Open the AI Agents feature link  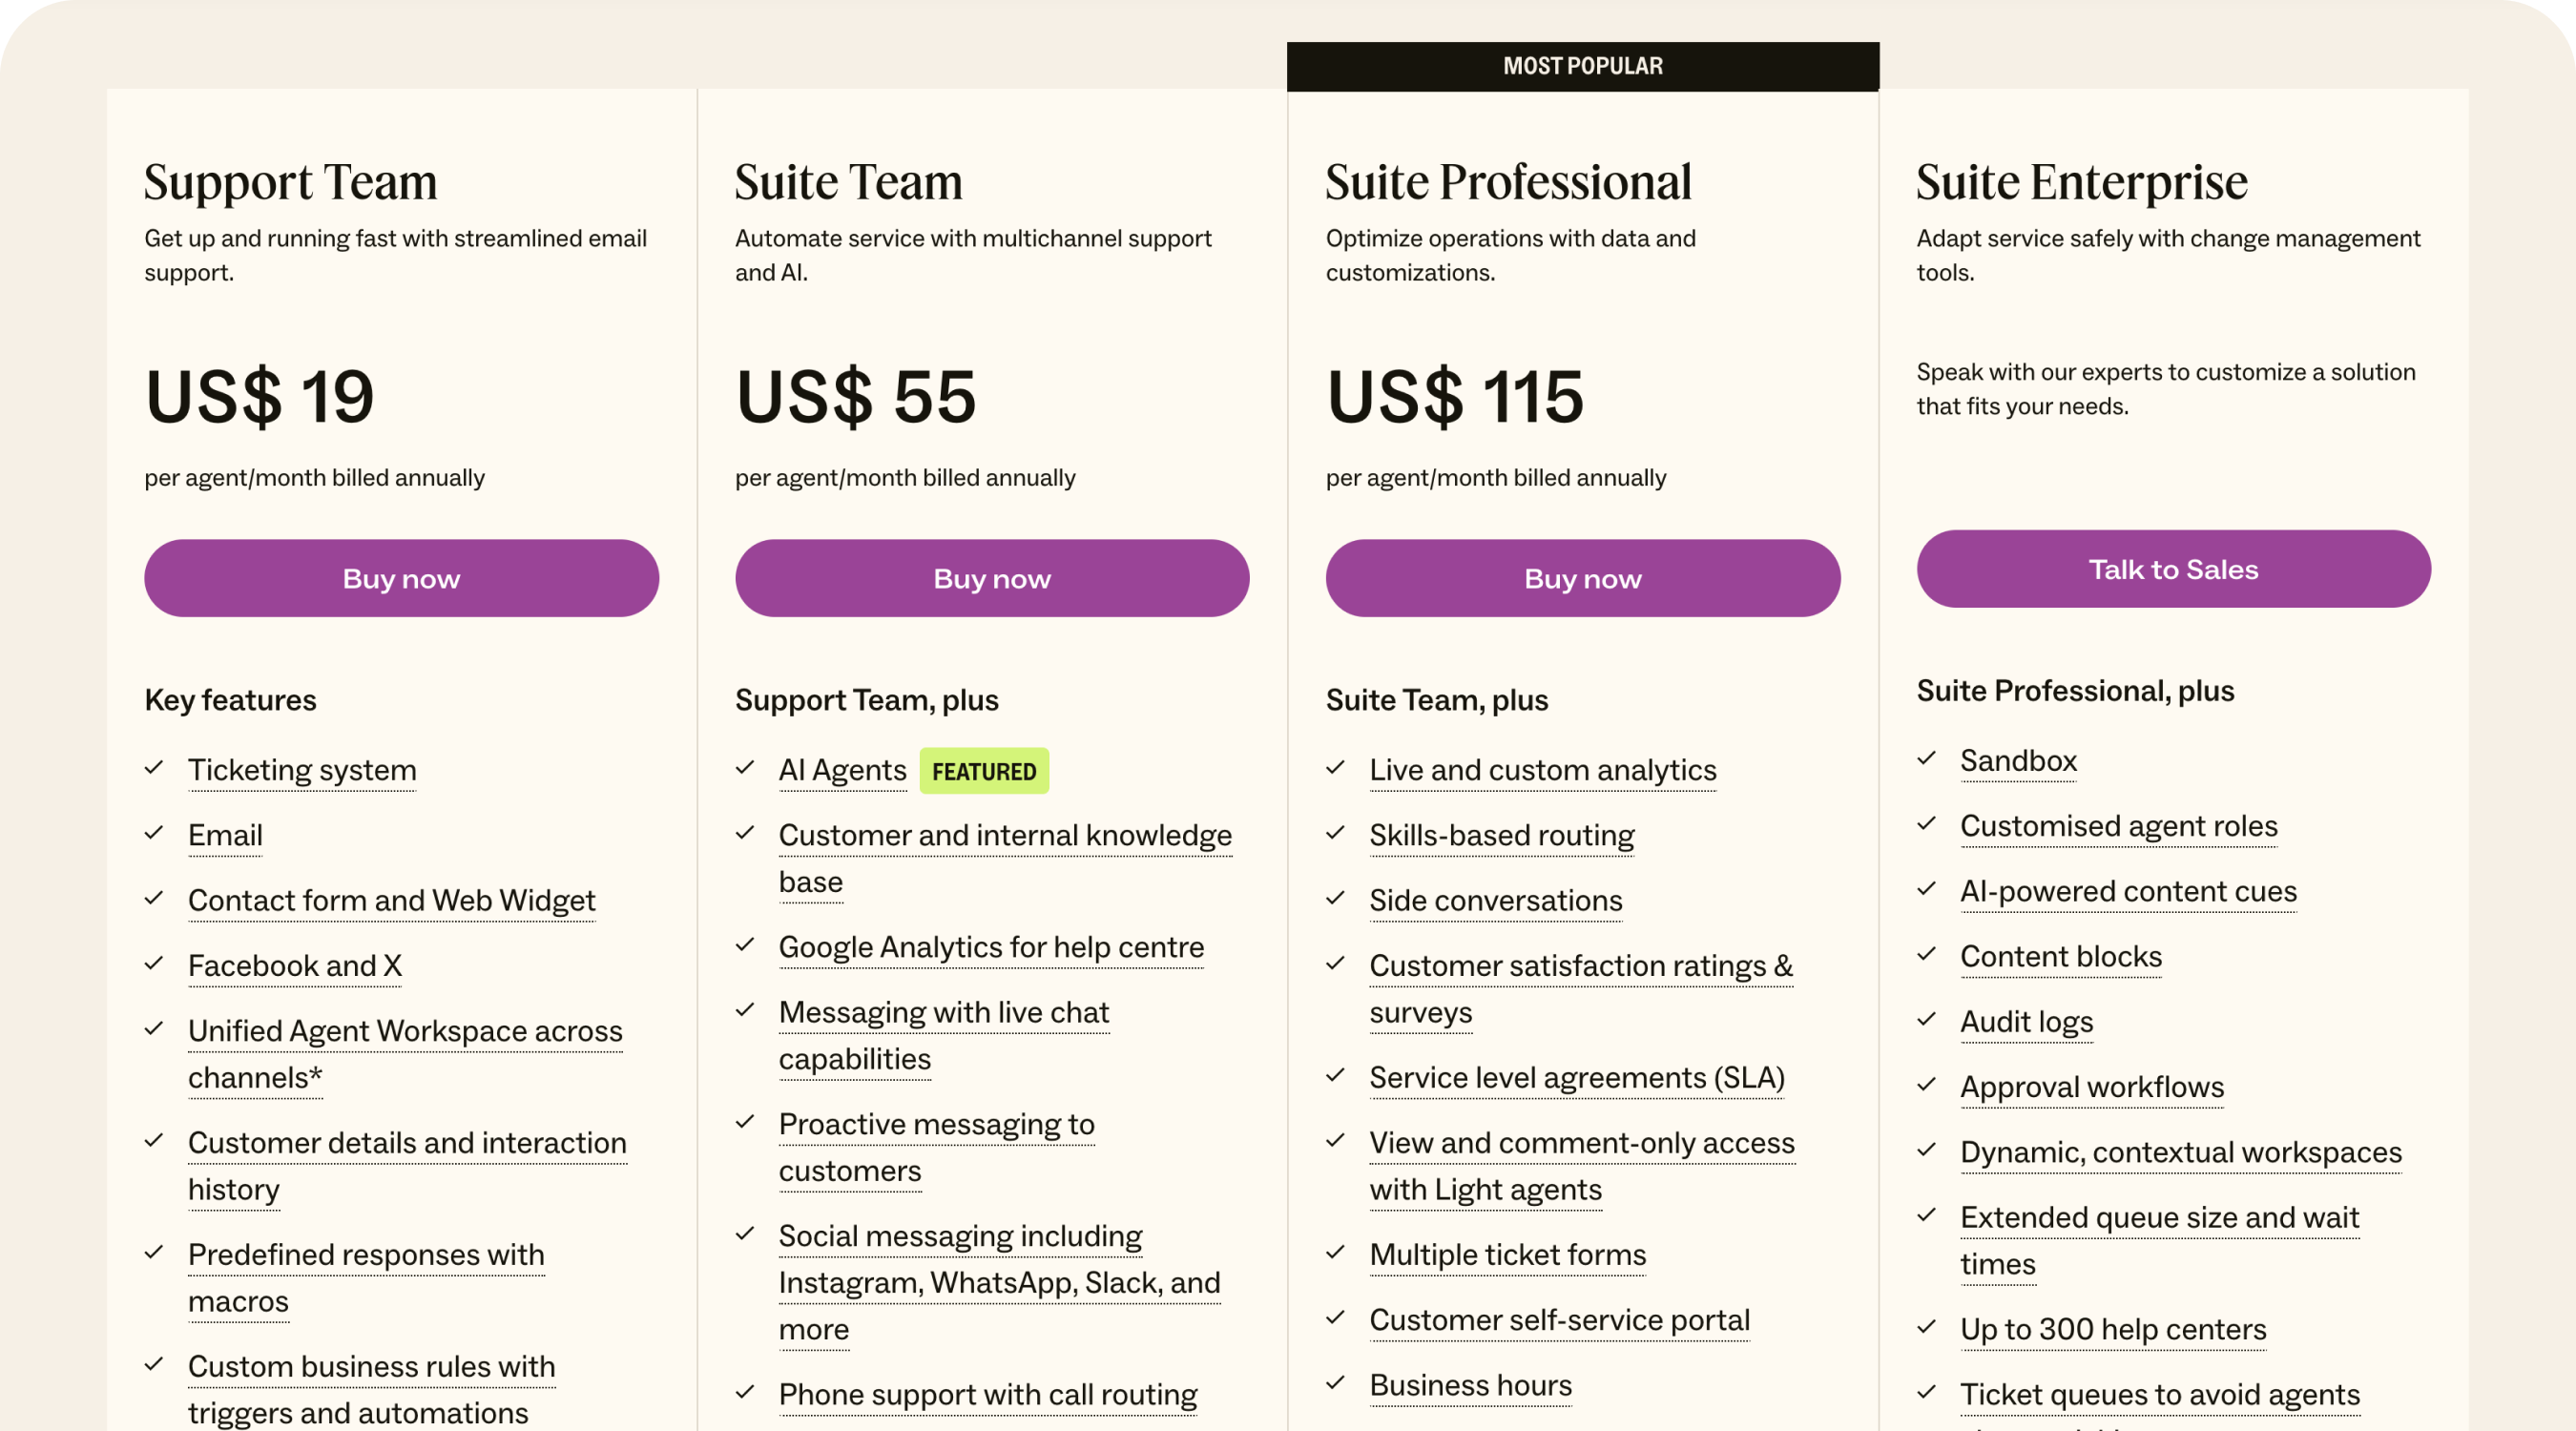842,770
